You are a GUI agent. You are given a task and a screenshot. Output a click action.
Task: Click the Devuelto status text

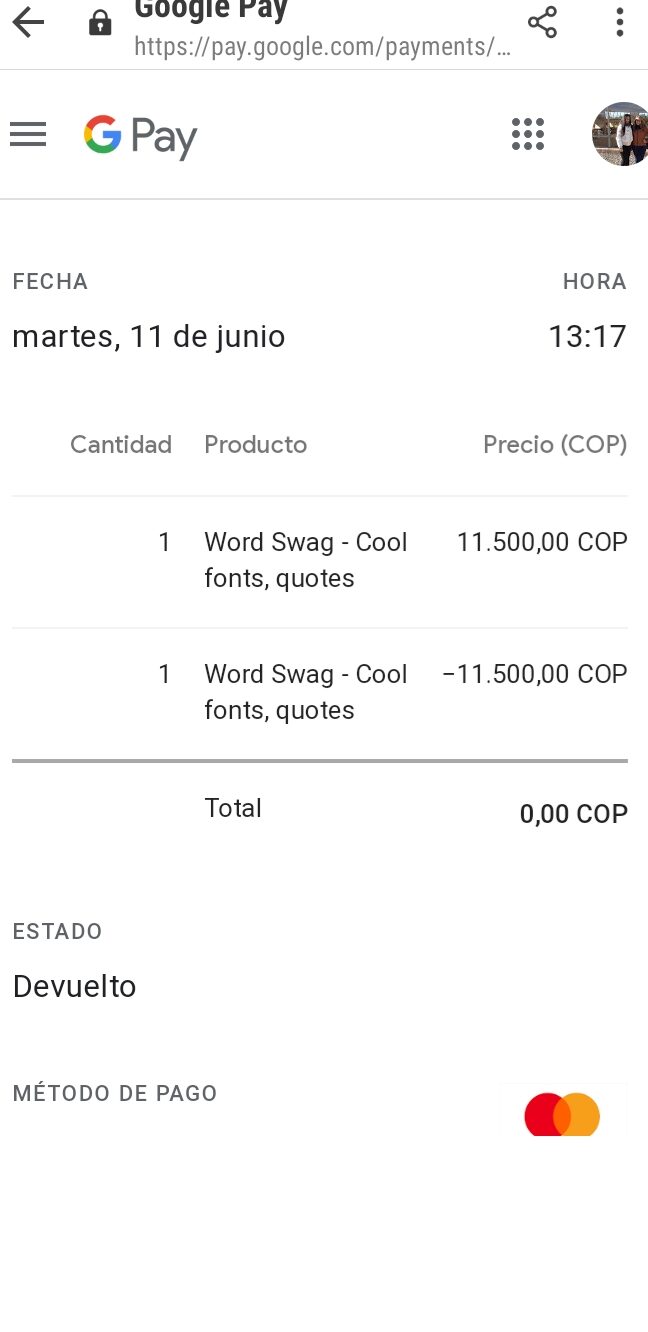[x=74, y=987]
